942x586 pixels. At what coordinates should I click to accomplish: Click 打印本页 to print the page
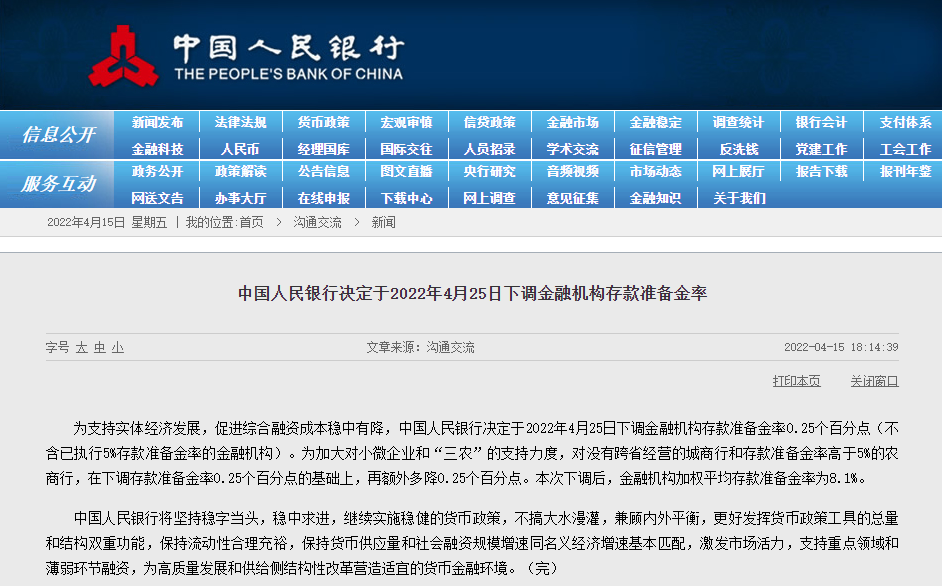point(796,381)
